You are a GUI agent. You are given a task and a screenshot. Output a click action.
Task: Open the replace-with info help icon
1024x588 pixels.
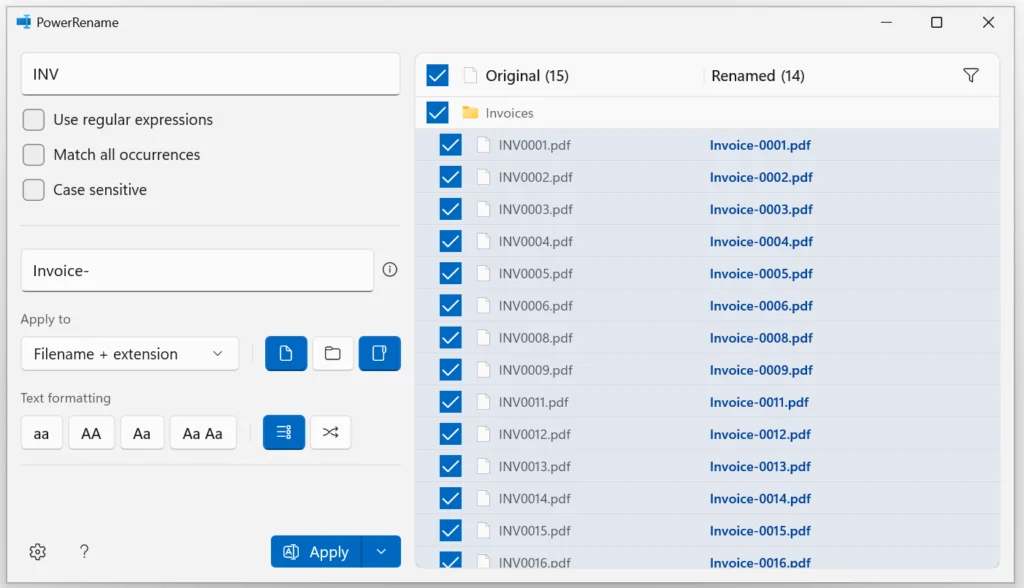(x=390, y=270)
